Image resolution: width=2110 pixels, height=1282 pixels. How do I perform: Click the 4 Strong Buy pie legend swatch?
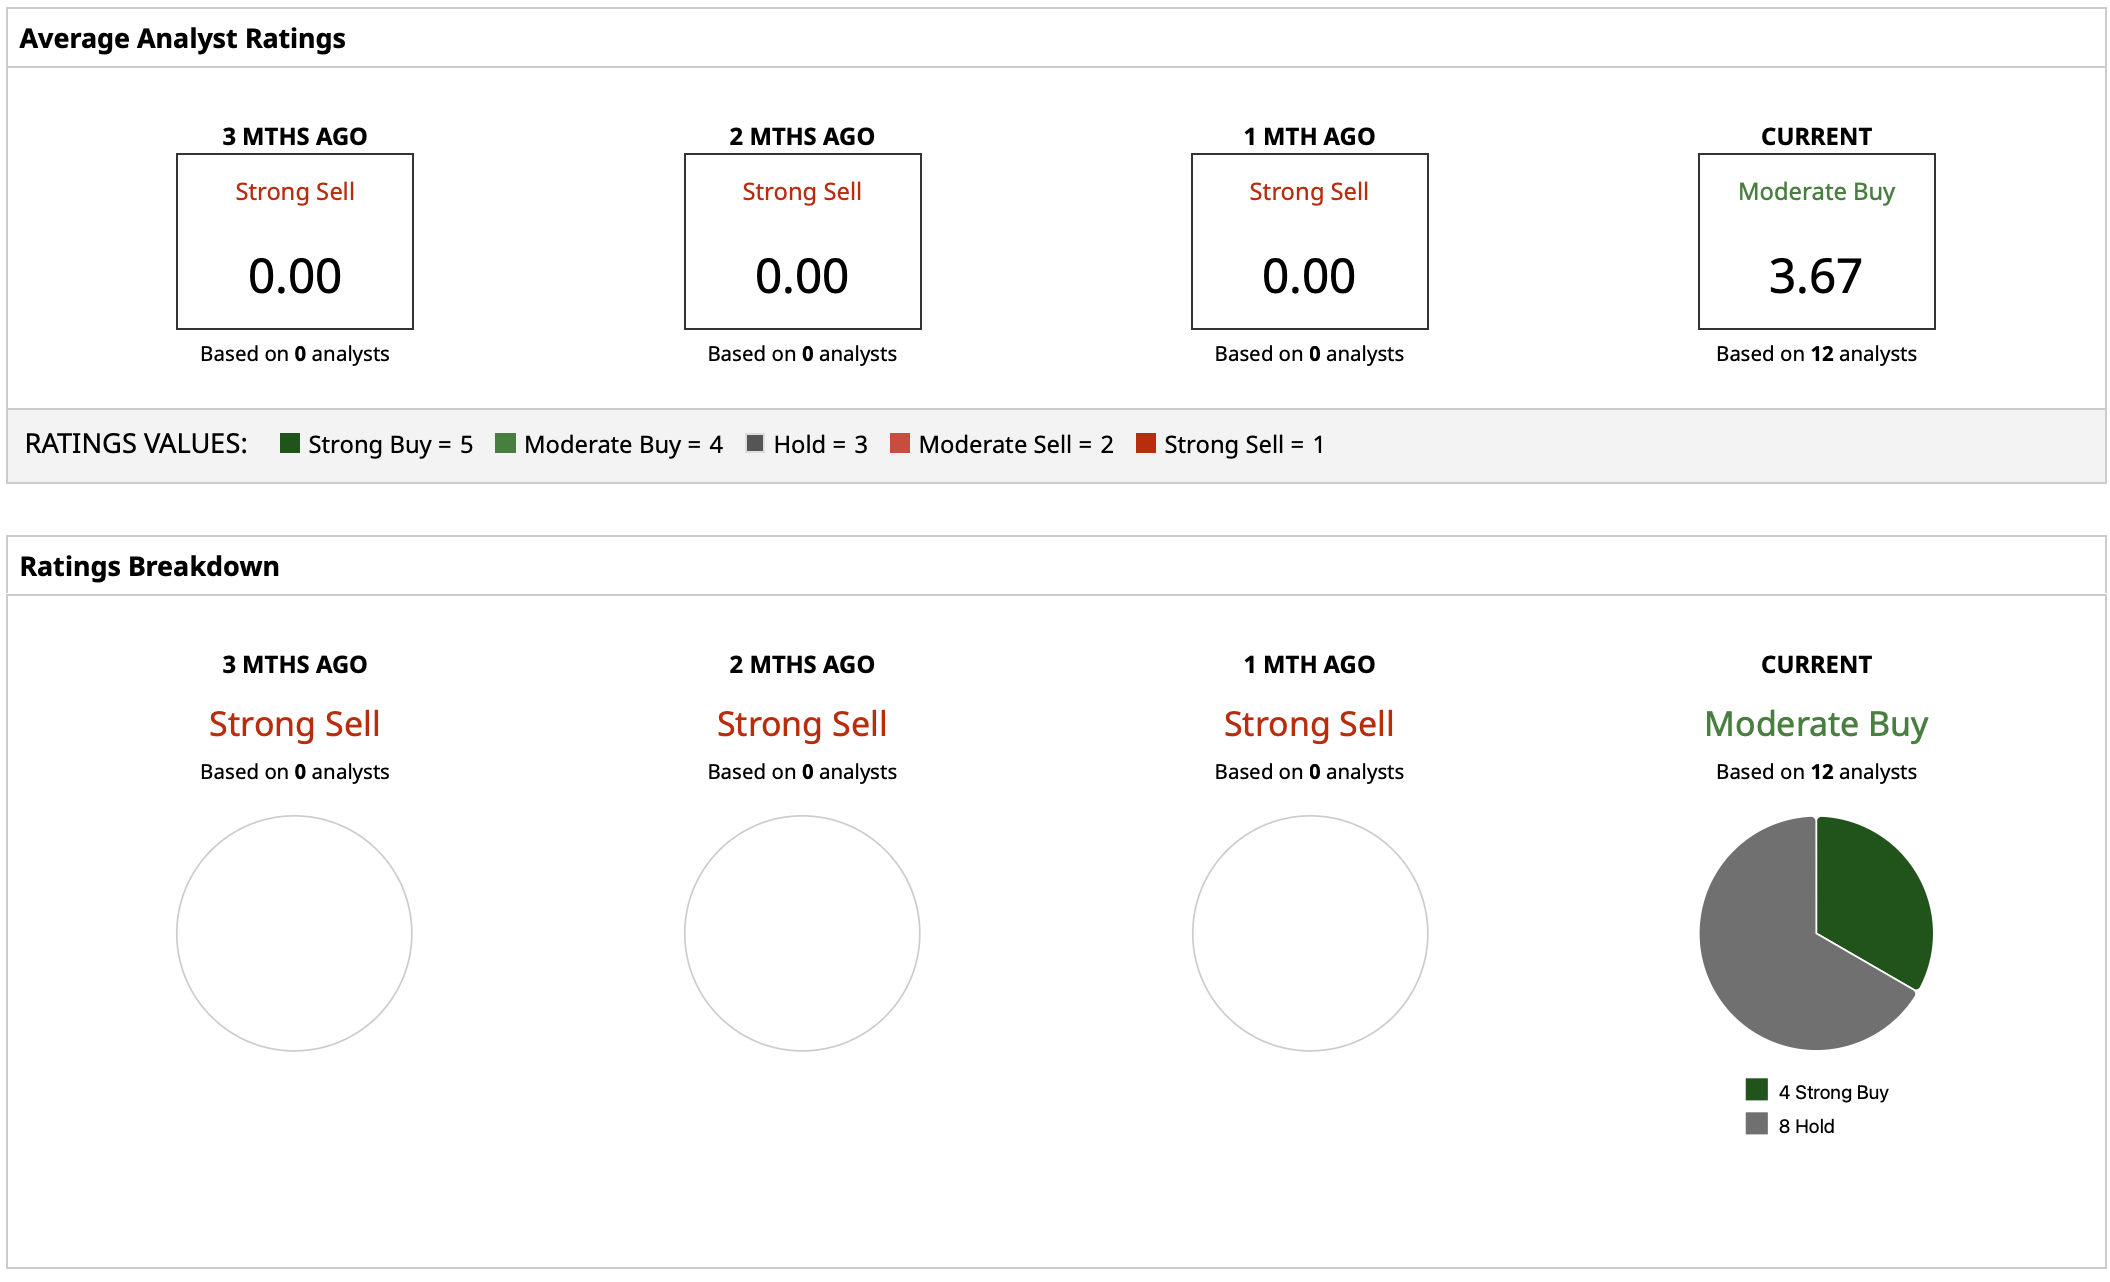(1757, 1089)
